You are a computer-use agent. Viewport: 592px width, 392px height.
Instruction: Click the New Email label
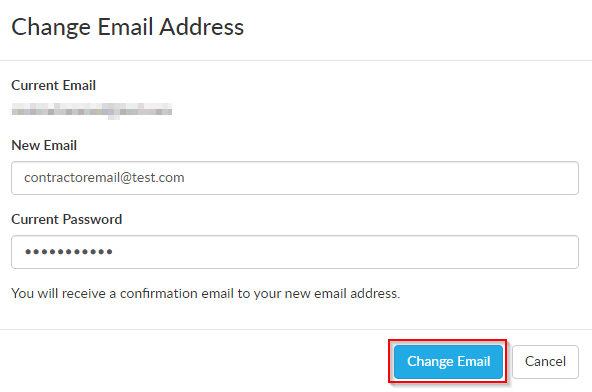pyautogui.click(x=44, y=145)
